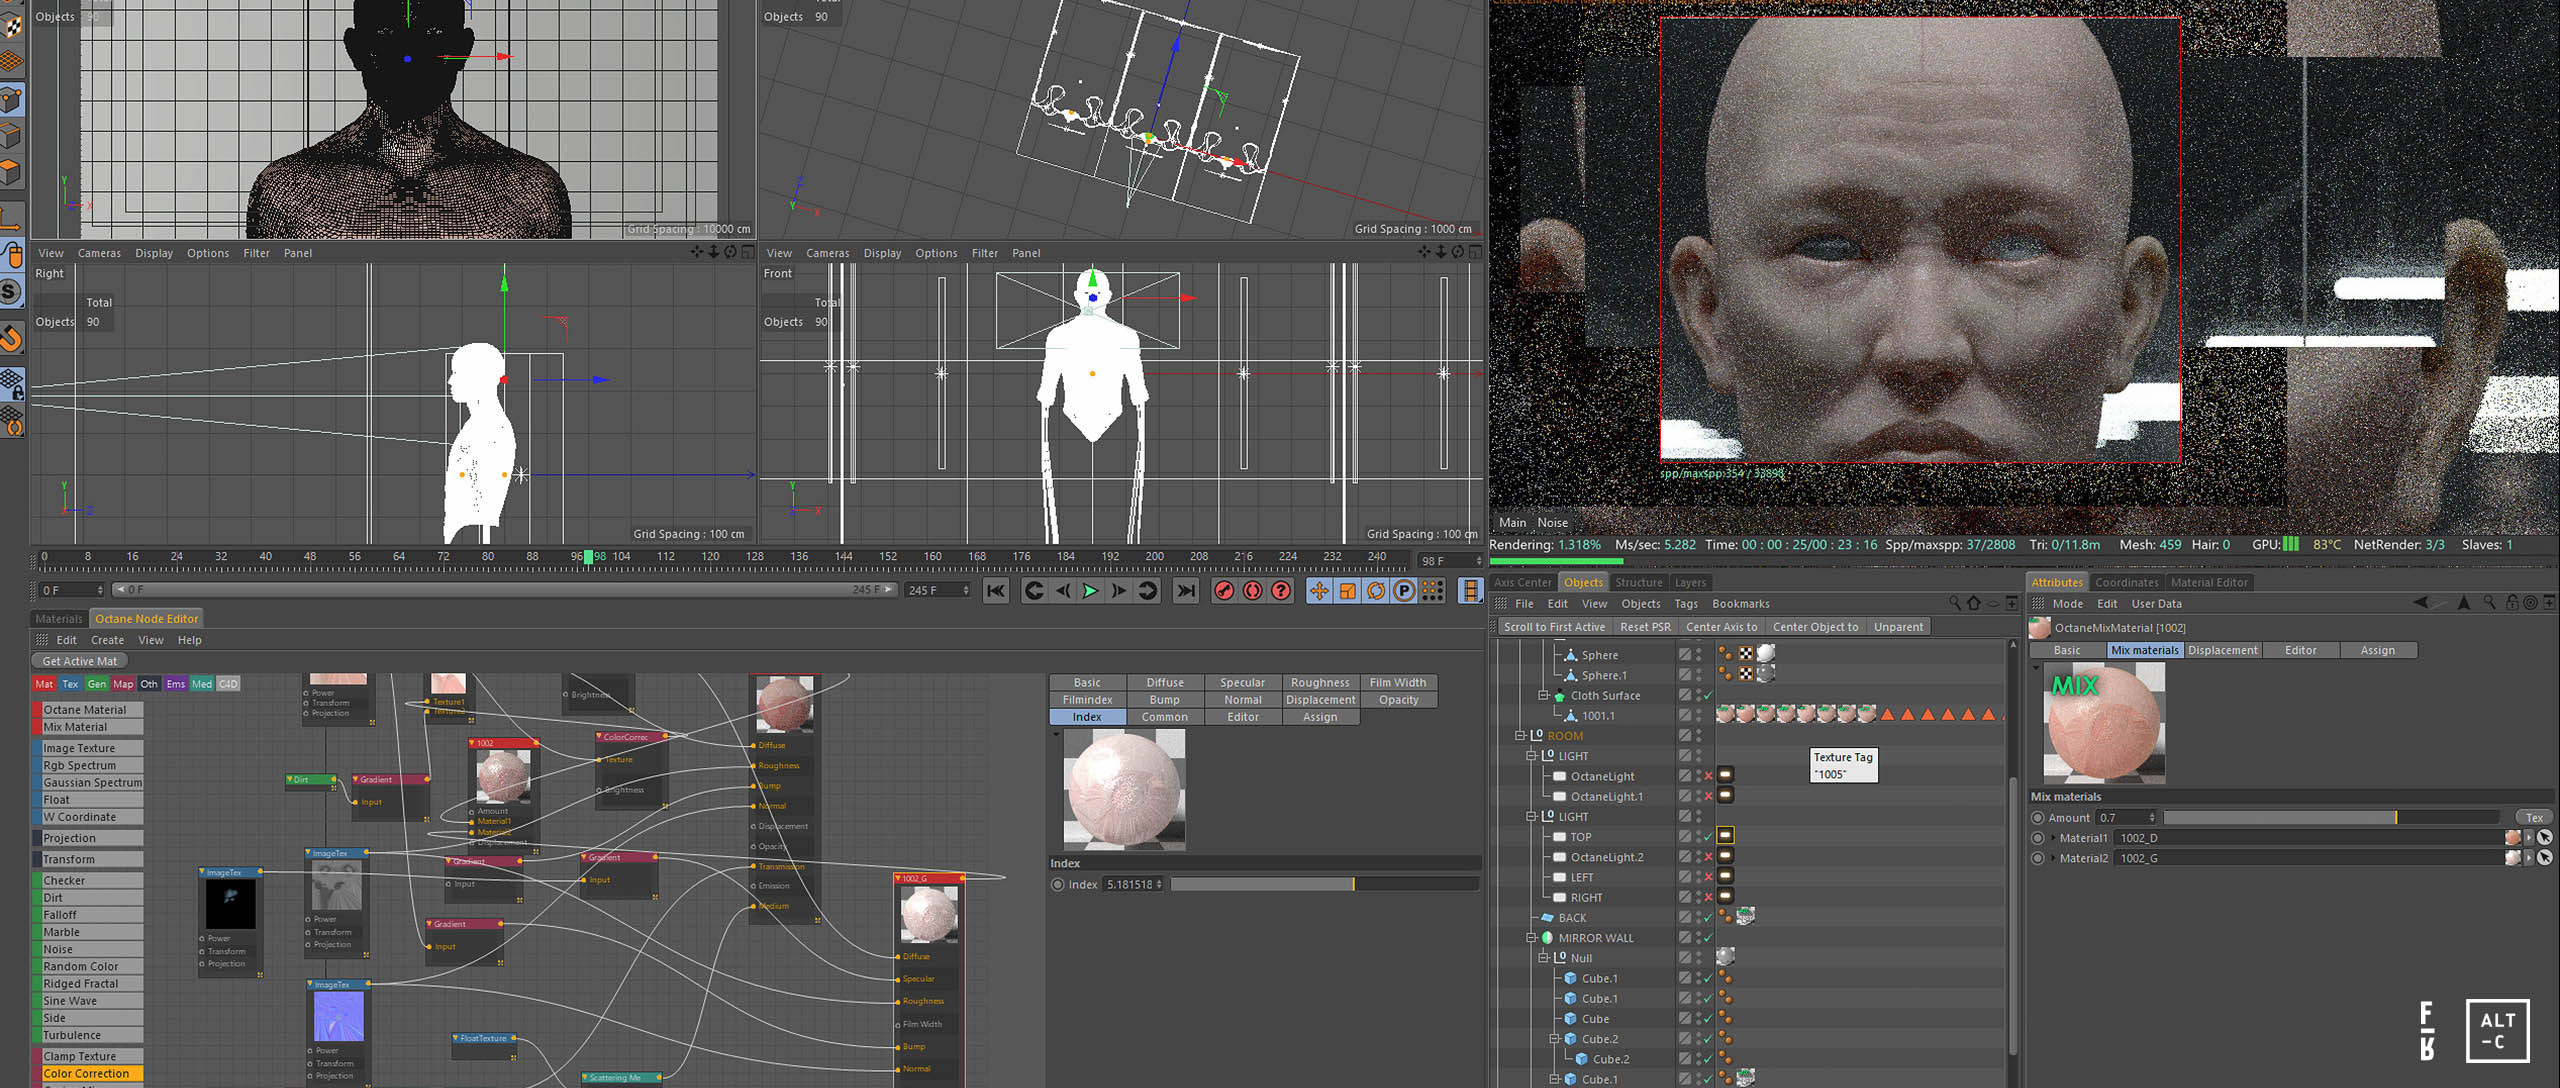2560x1088 pixels.
Task: Step back one frame
Action: (1063, 591)
